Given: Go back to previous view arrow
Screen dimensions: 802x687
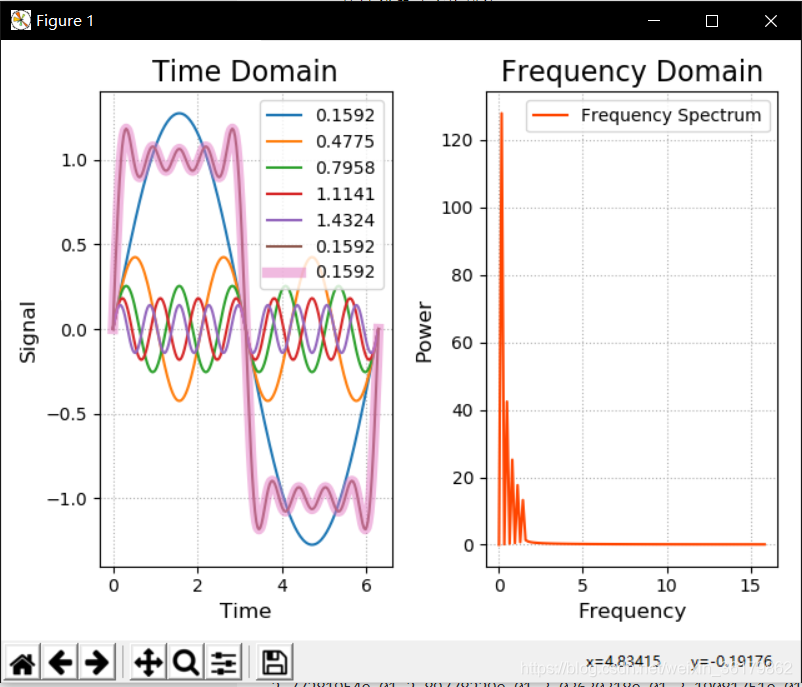Looking at the screenshot, I should point(60,662).
